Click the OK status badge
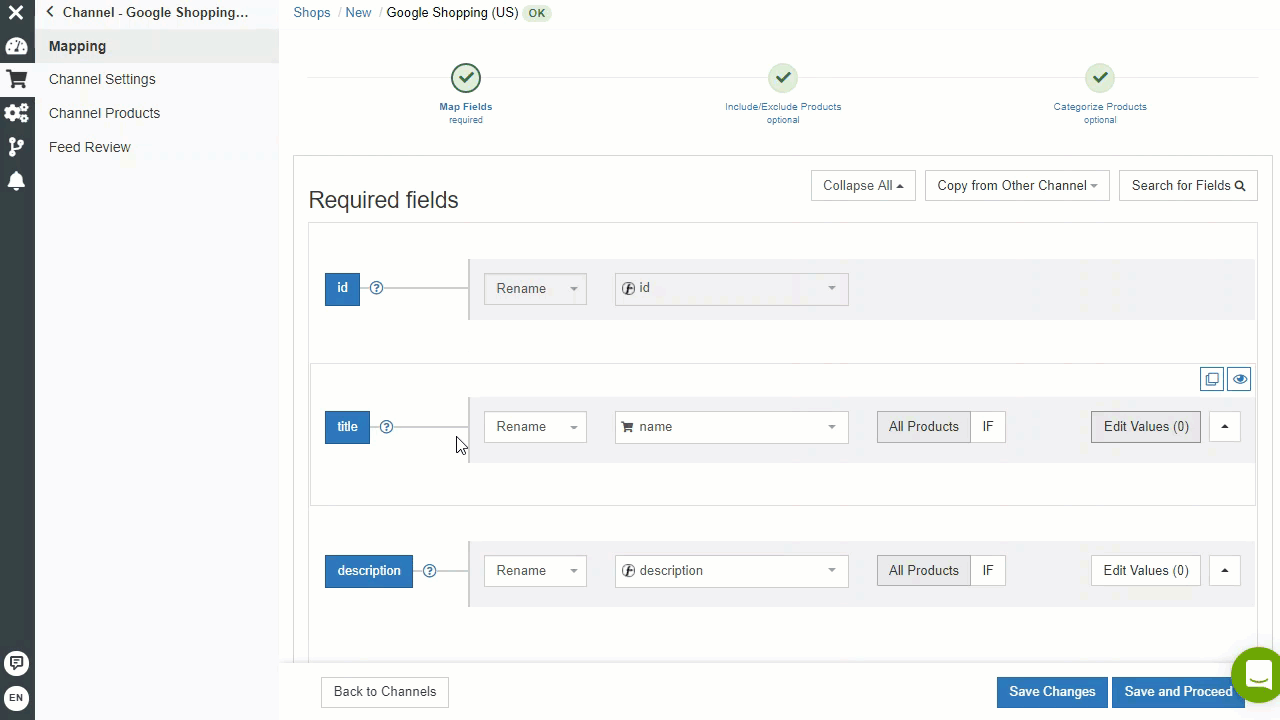The width and height of the screenshot is (1280, 720). coord(538,13)
